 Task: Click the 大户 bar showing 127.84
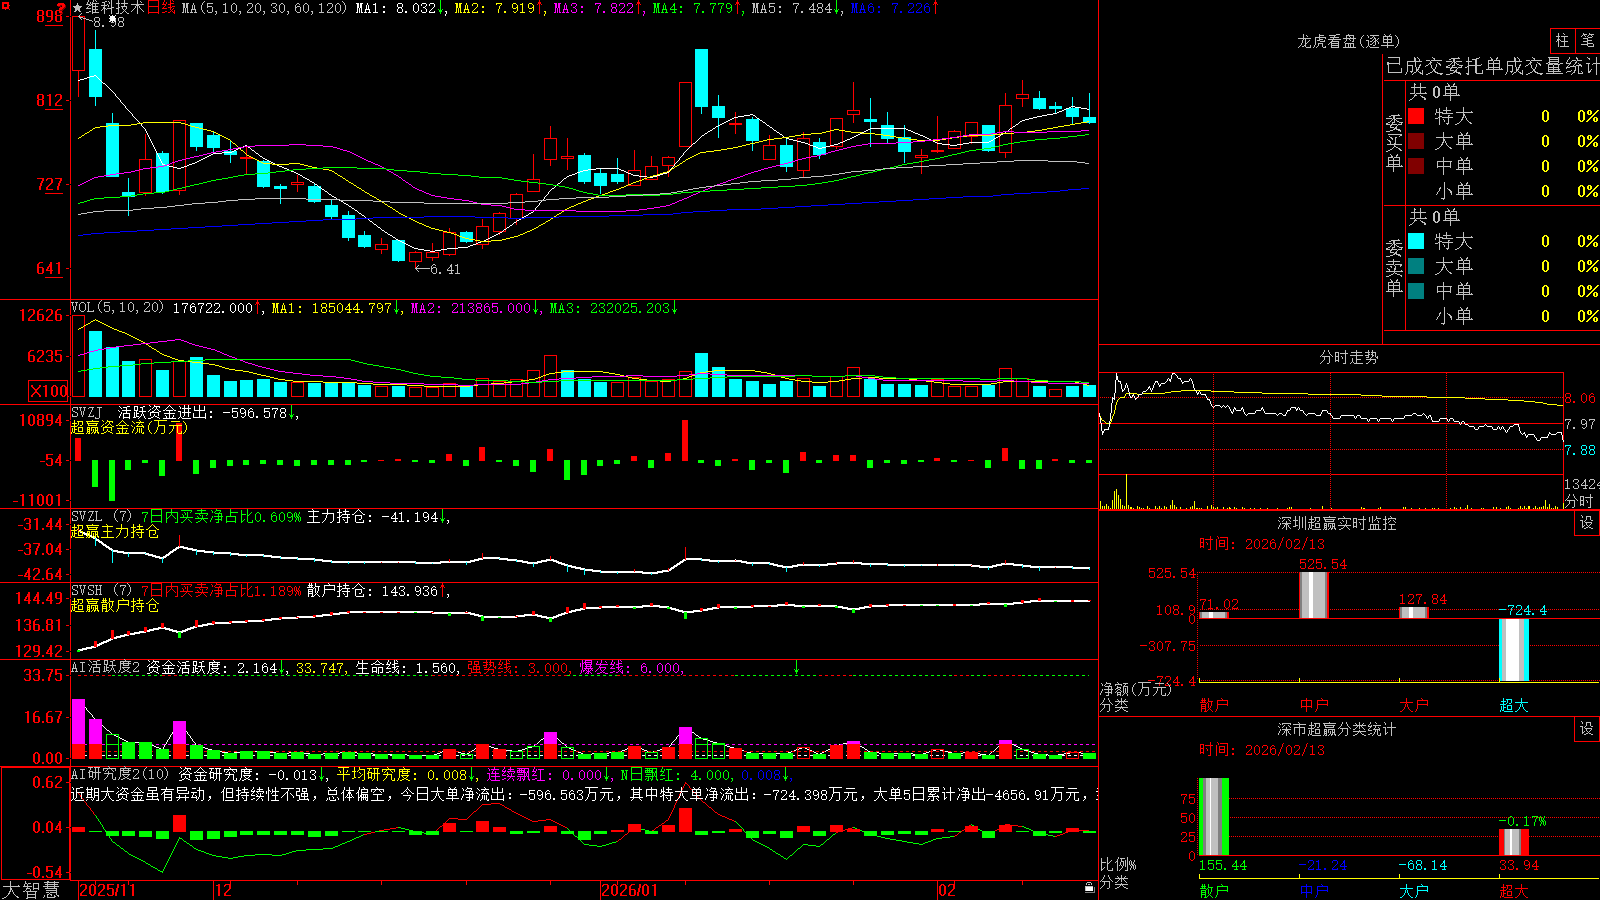[x=1414, y=612]
